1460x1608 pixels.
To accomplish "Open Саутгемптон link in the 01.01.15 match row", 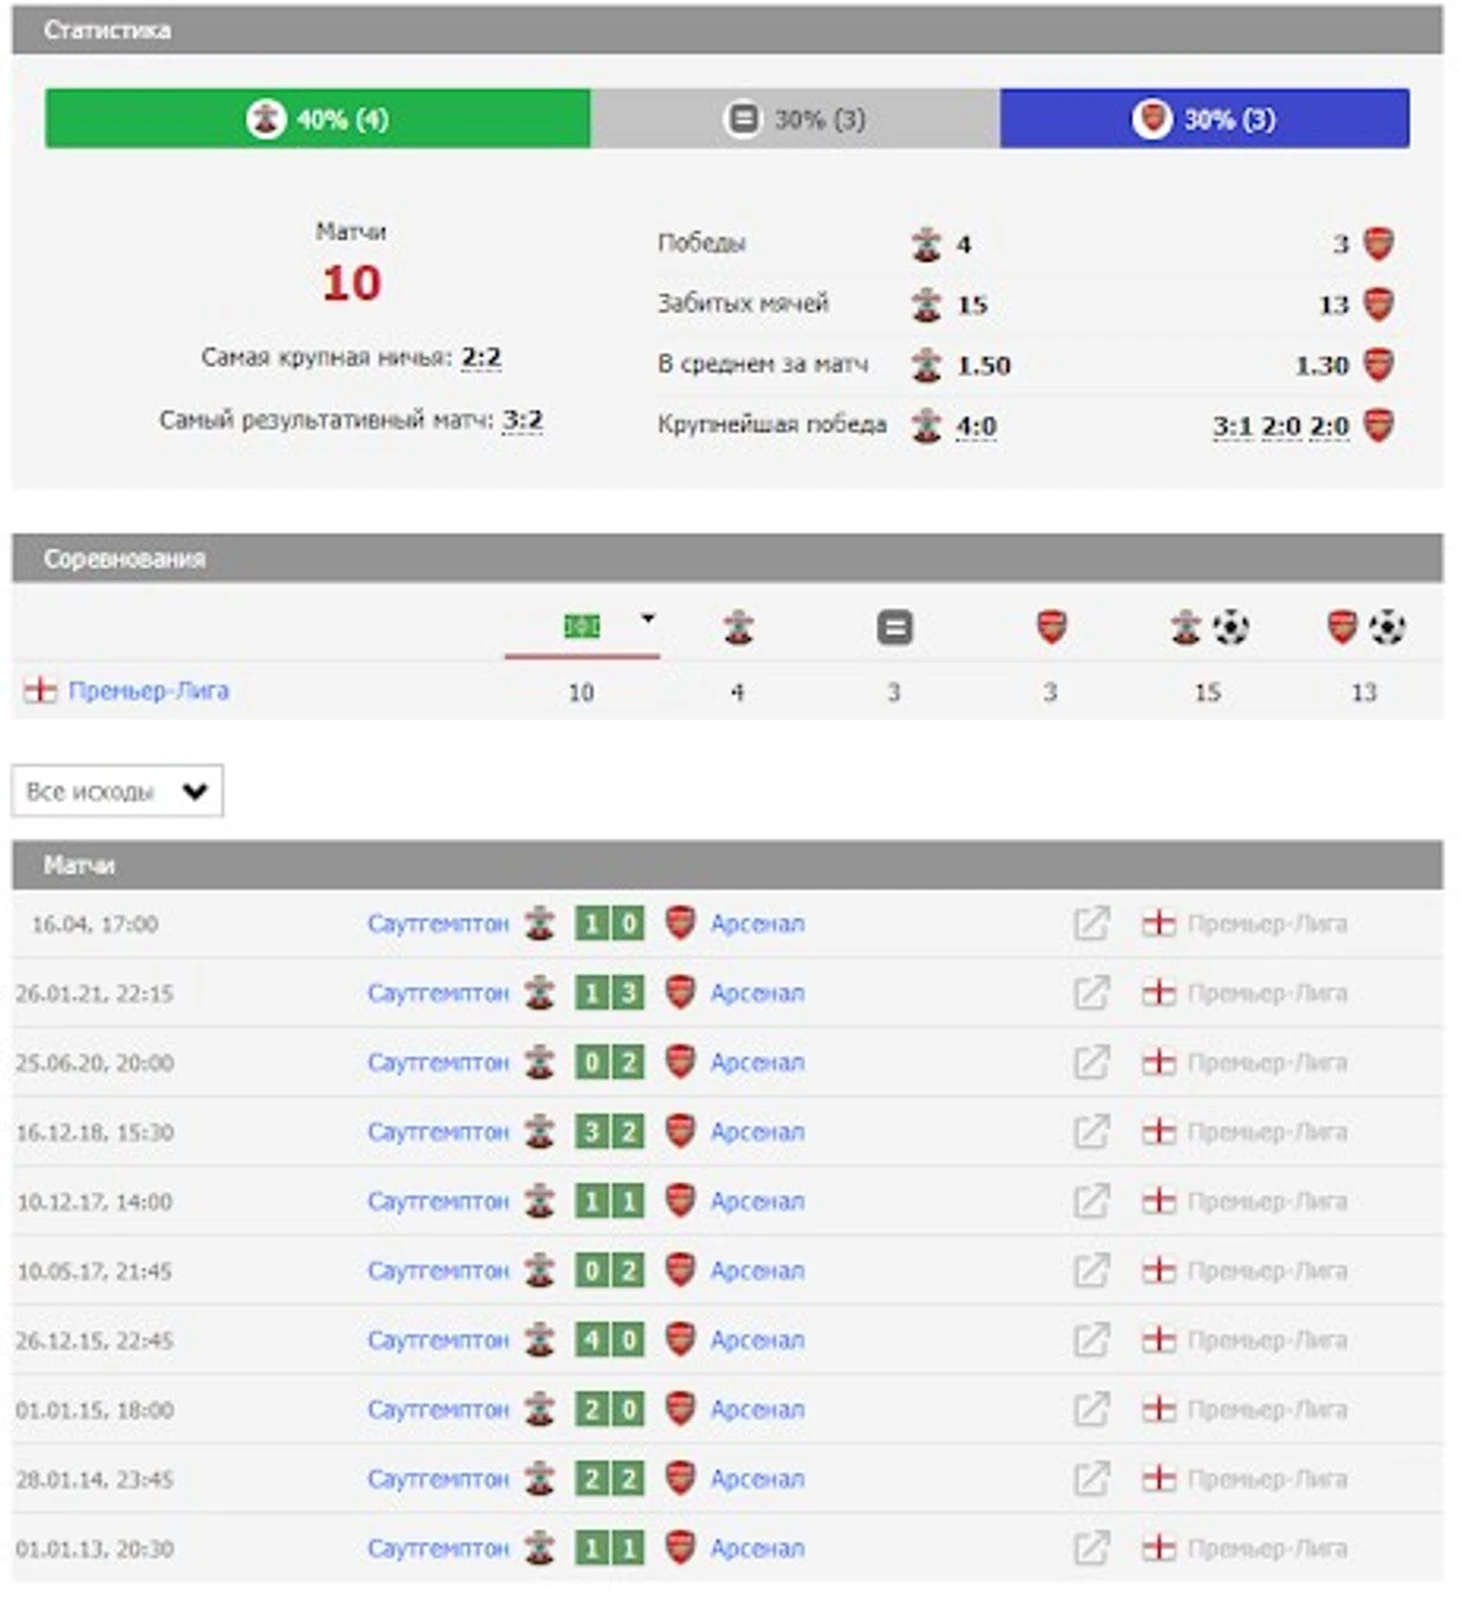I will (438, 1410).
